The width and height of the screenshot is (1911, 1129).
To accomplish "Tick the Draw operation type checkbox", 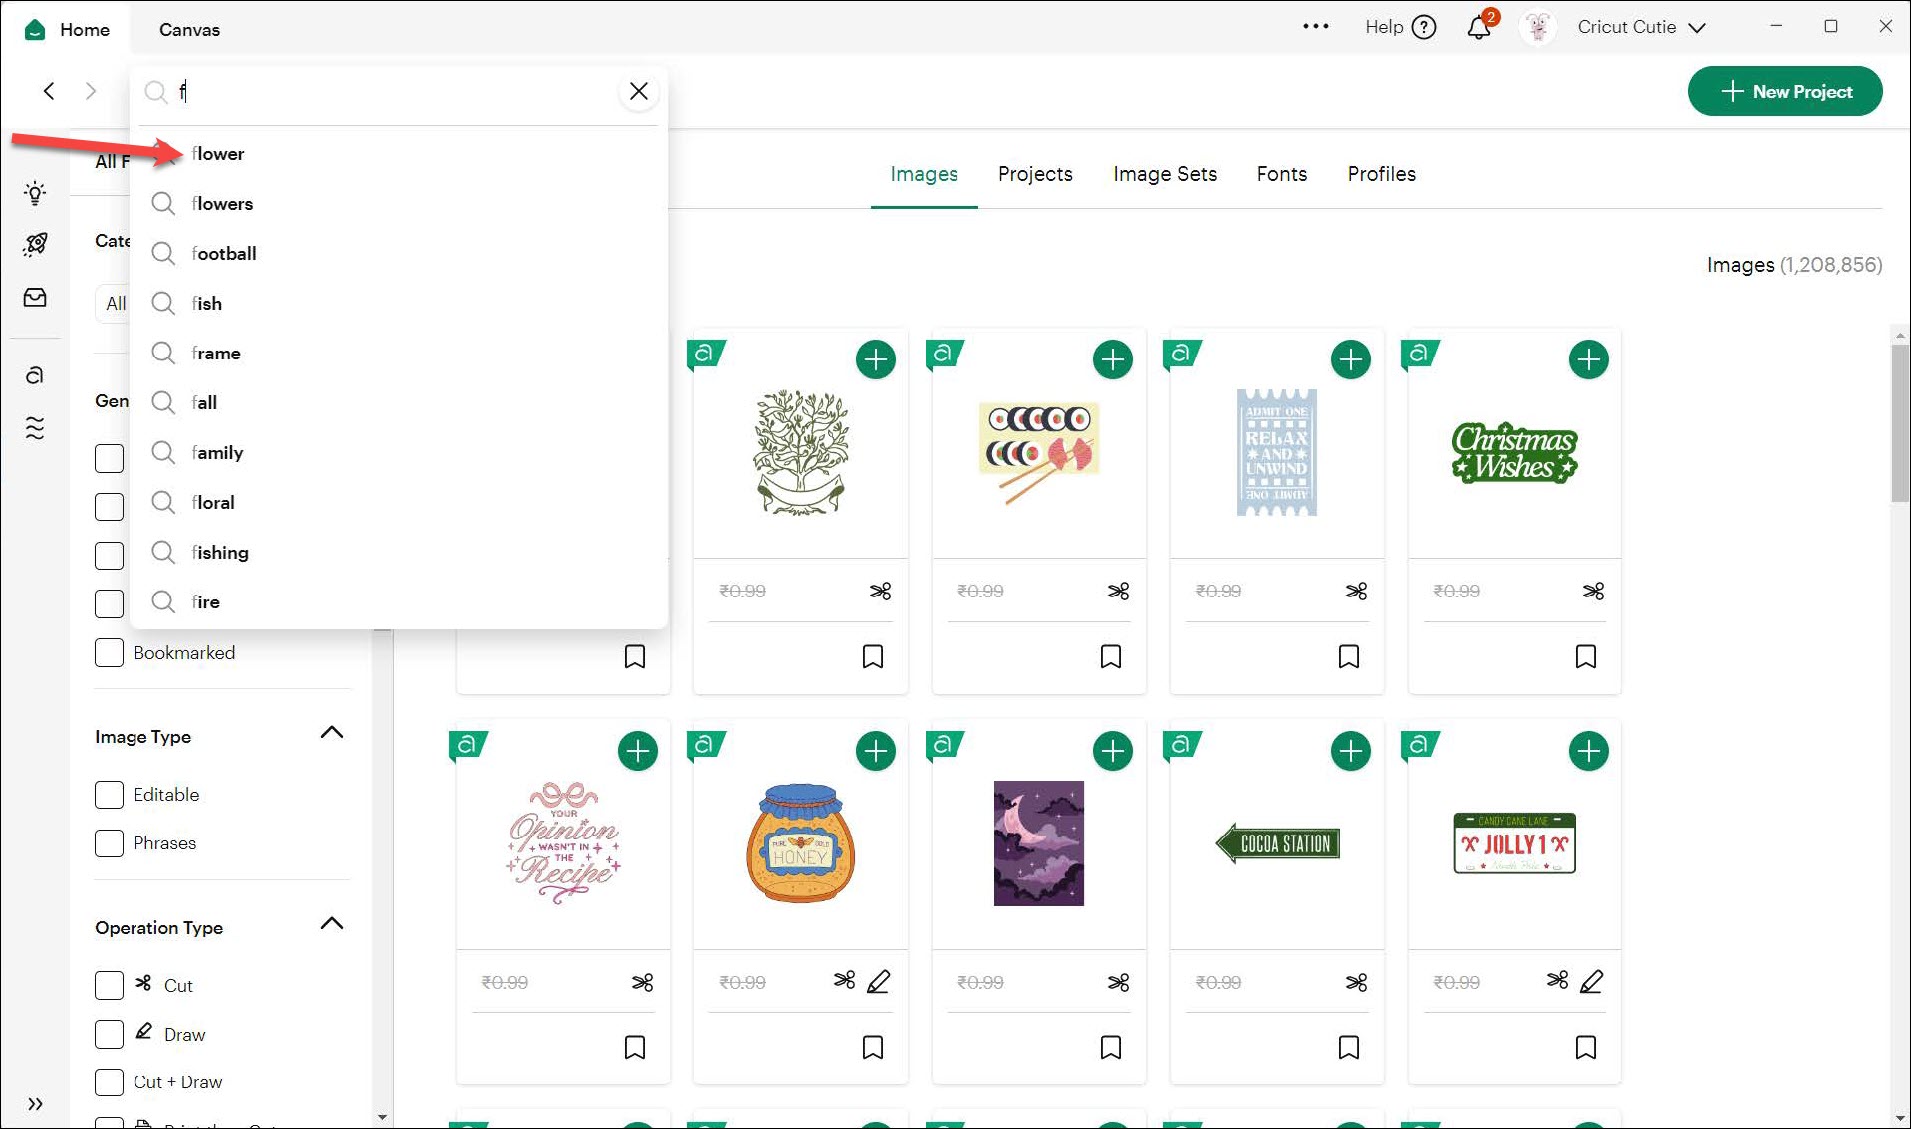I will pyautogui.click(x=109, y=1034).
